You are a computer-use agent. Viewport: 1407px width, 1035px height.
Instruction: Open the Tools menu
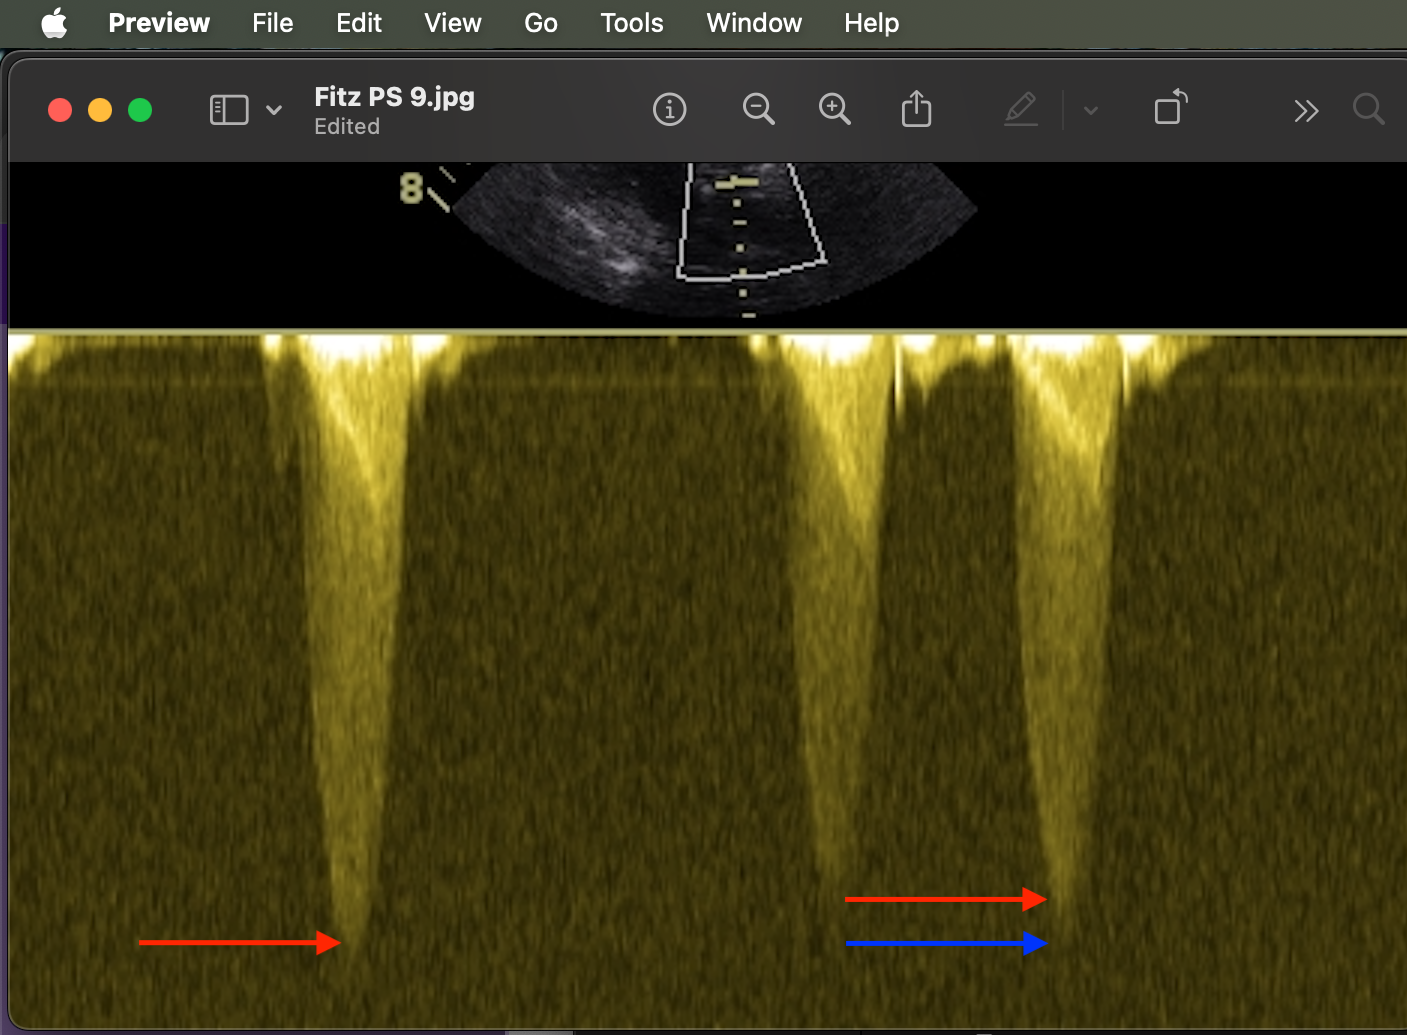tap(631, 23)
